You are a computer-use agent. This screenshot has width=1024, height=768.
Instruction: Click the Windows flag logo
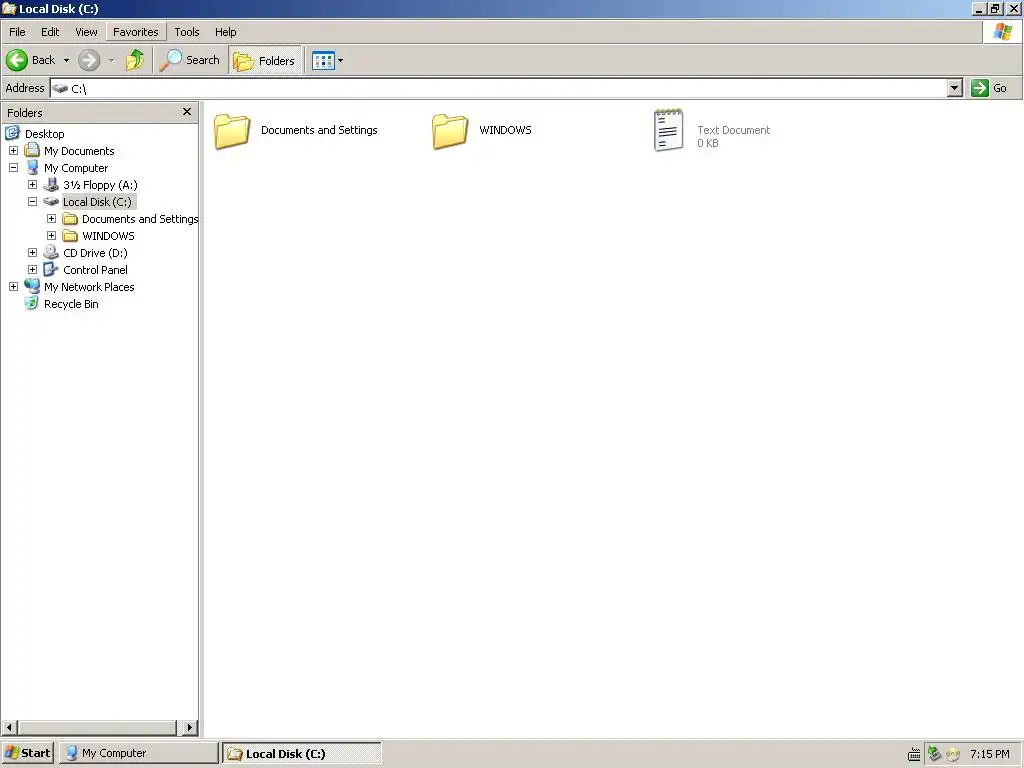click(1002, 32)
